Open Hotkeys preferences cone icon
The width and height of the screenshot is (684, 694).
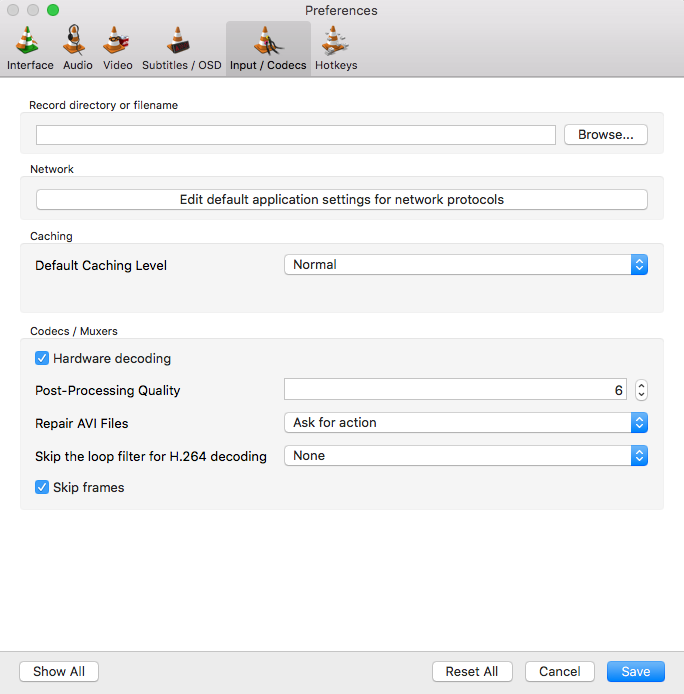(335, 41)
